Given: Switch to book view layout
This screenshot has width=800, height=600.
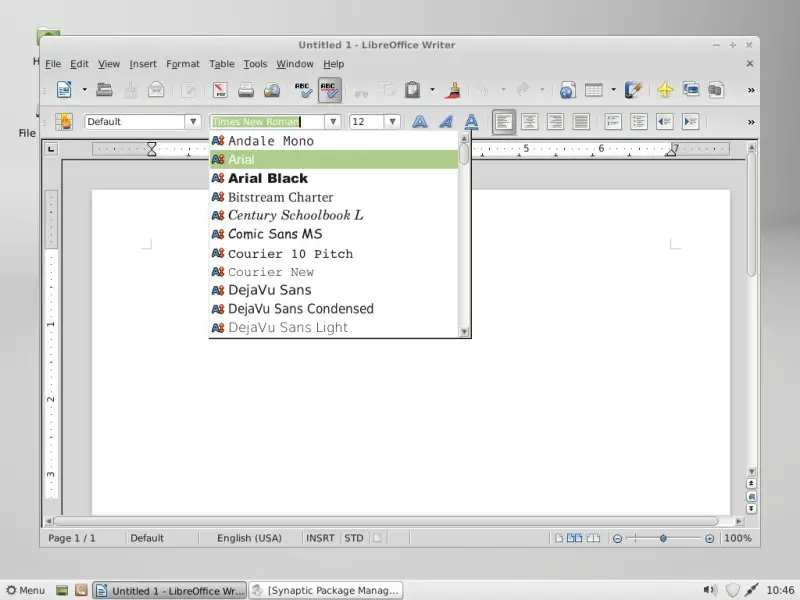Looking at the screenshot, I should tap(593, 538).
